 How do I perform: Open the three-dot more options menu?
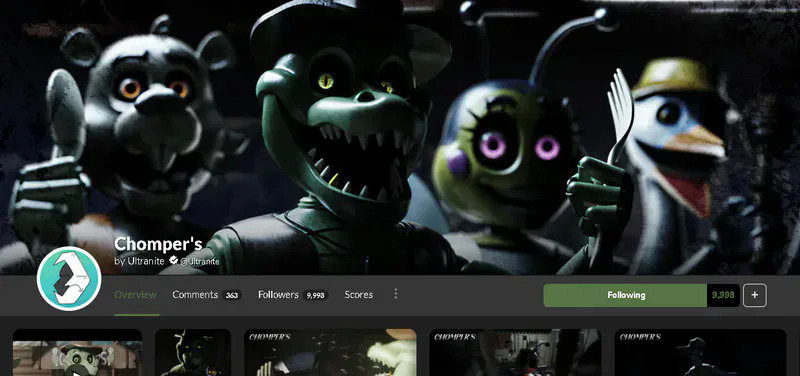pyautogui.click(x=395, y=294)
